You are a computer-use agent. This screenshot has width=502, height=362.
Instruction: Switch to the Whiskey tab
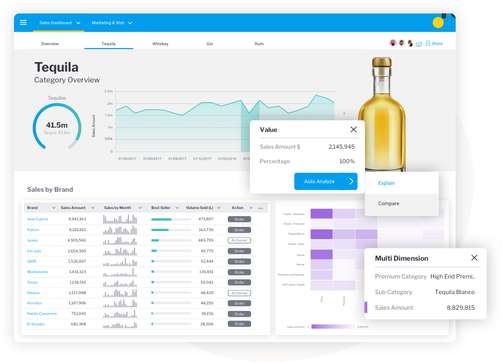point(160,44)
